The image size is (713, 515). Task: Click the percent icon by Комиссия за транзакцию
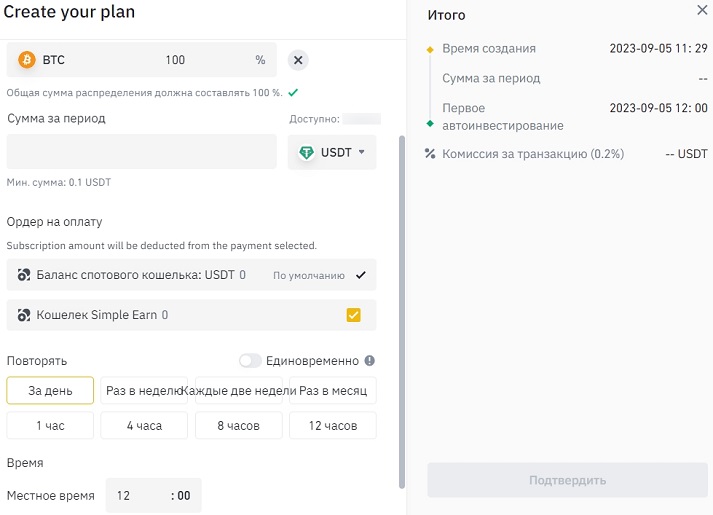pos(430,154)
